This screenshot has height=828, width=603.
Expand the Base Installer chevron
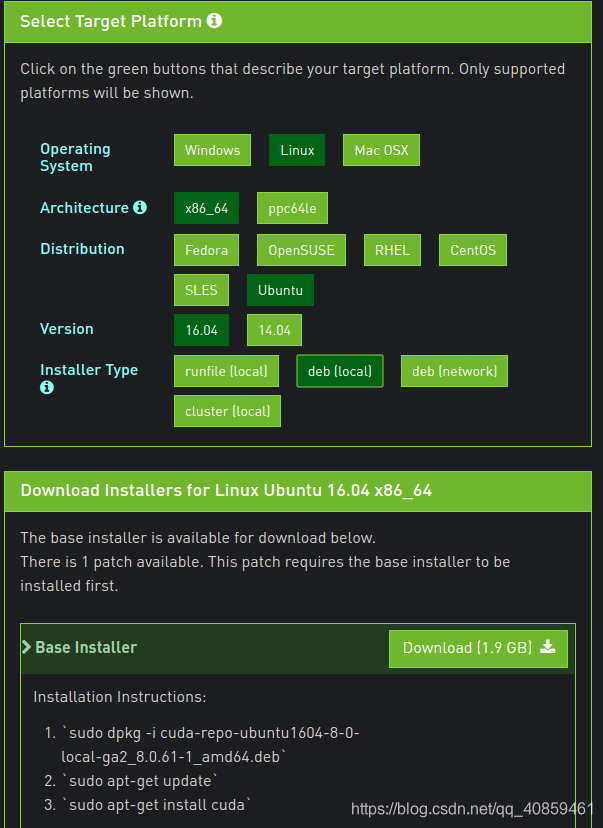click(26, 647)
